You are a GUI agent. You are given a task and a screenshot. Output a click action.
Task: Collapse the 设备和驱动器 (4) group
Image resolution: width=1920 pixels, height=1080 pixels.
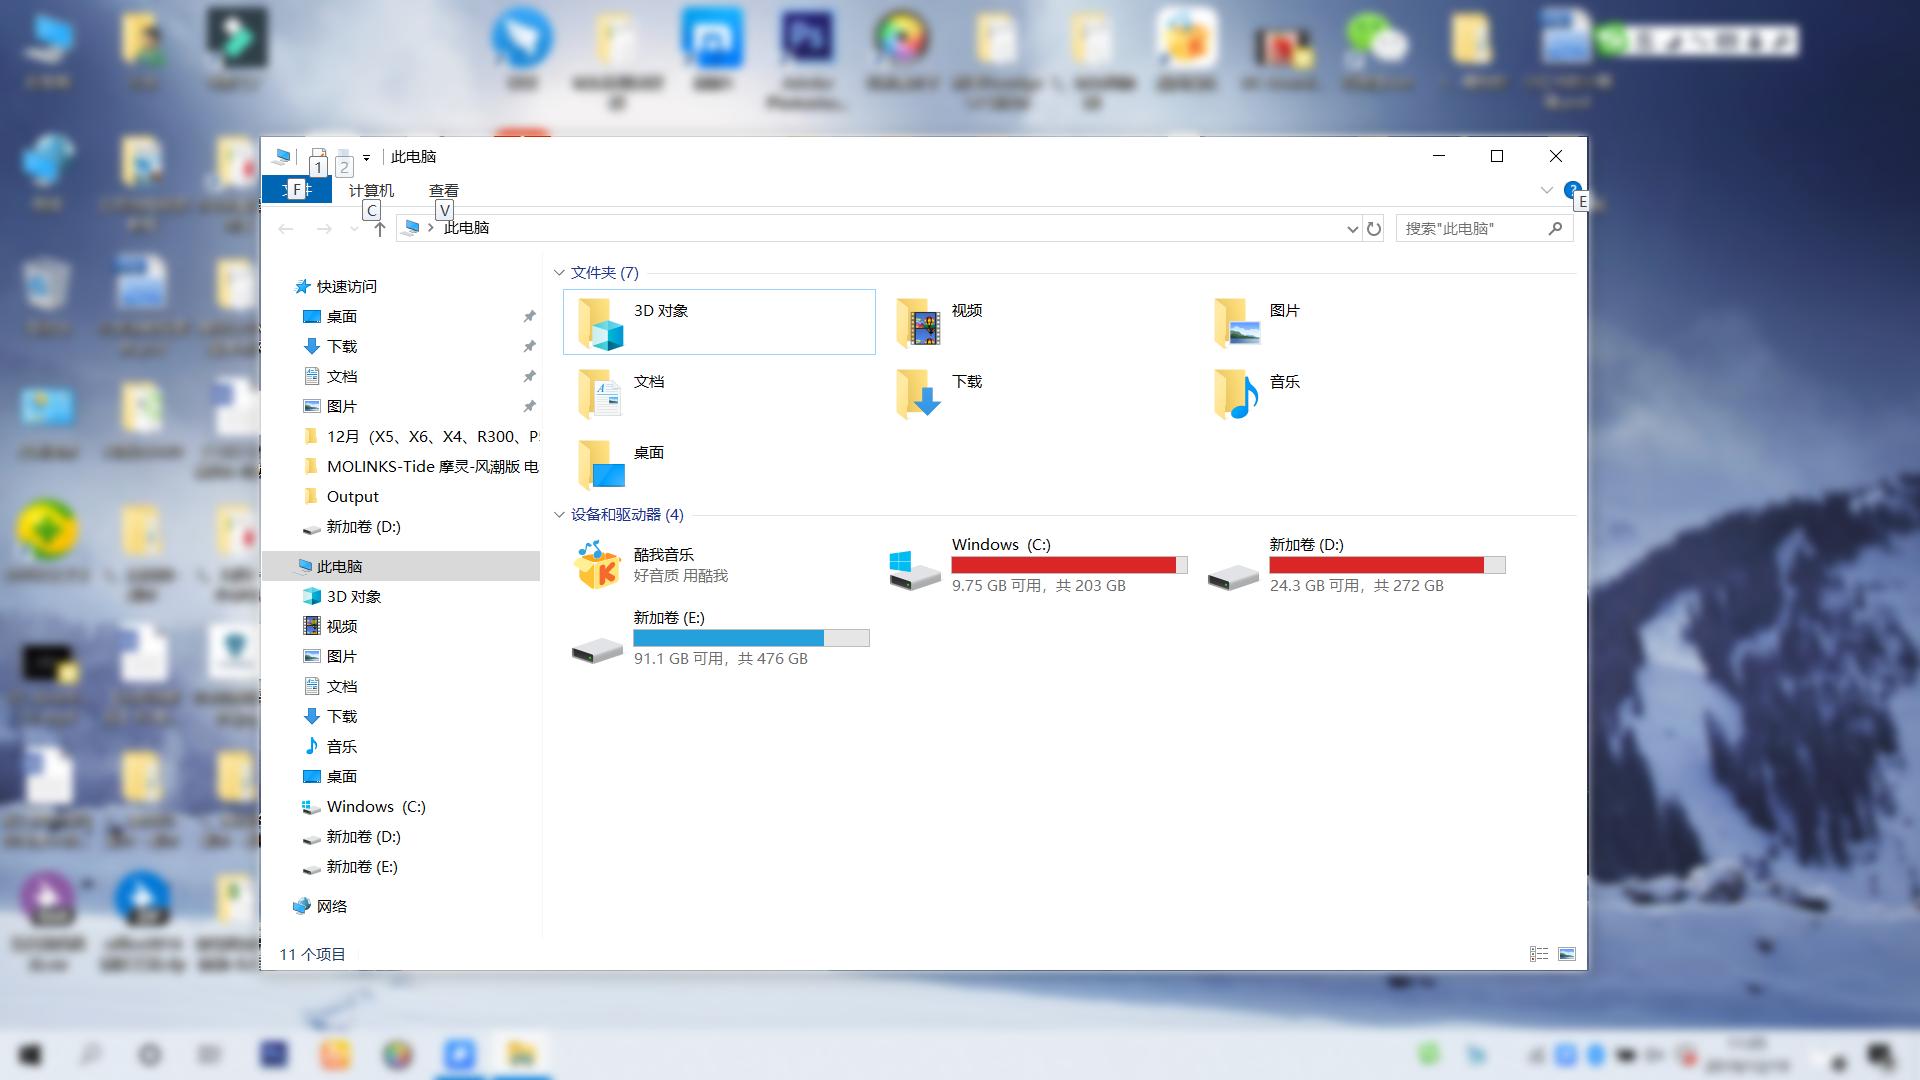pos(559,515)
